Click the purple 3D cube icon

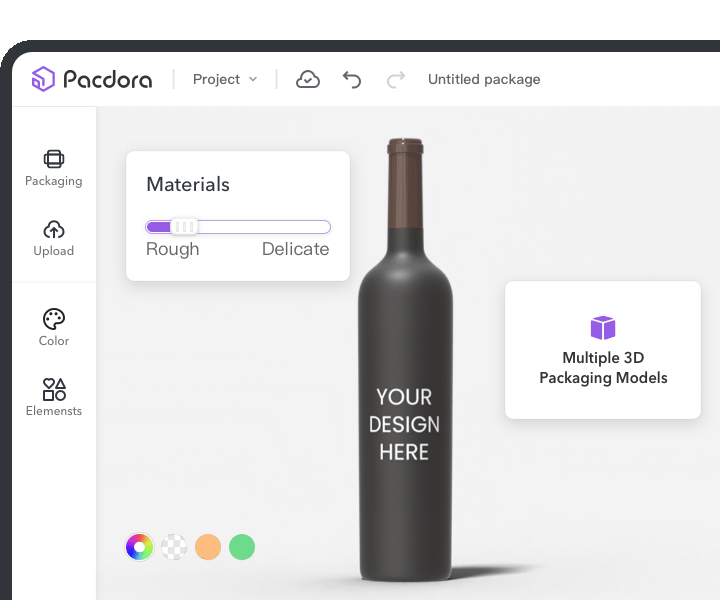pos(602,327)
